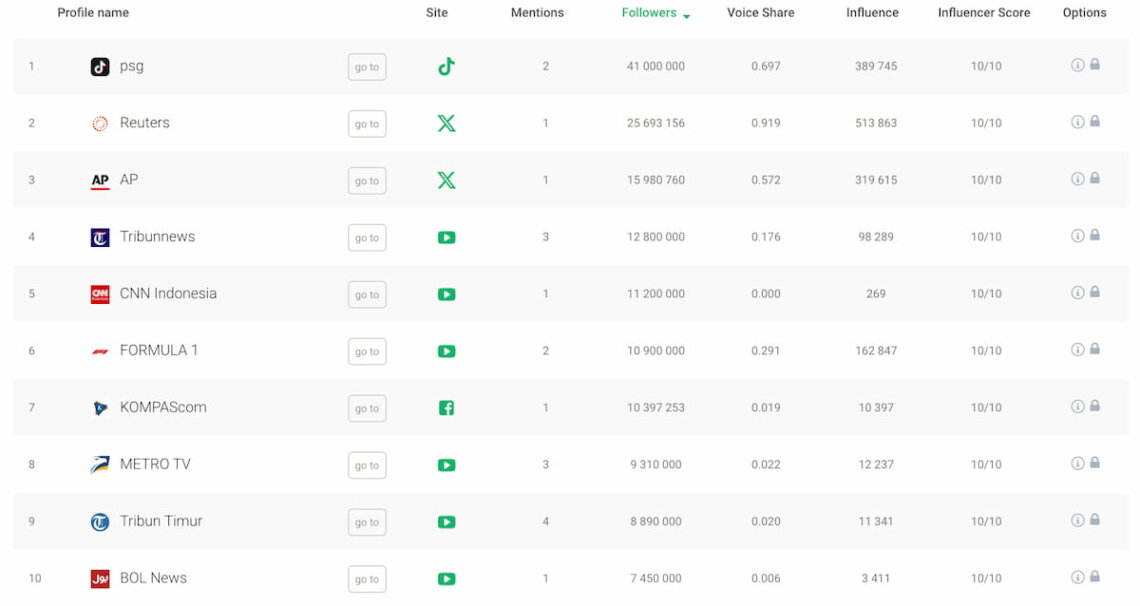Screen dimensions: 1140x606
Task: Sort table by Profile name header
Action: [x=93, y=12]
